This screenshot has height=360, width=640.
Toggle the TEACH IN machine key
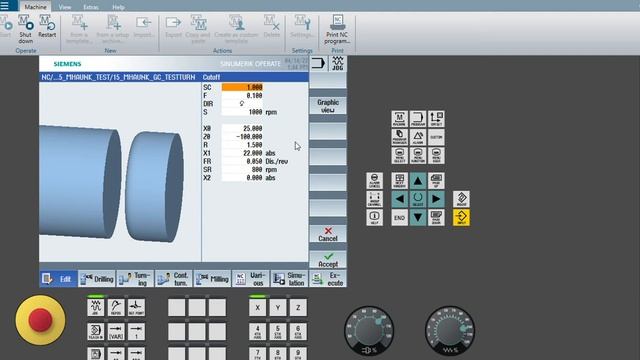[x=96, y=331]
